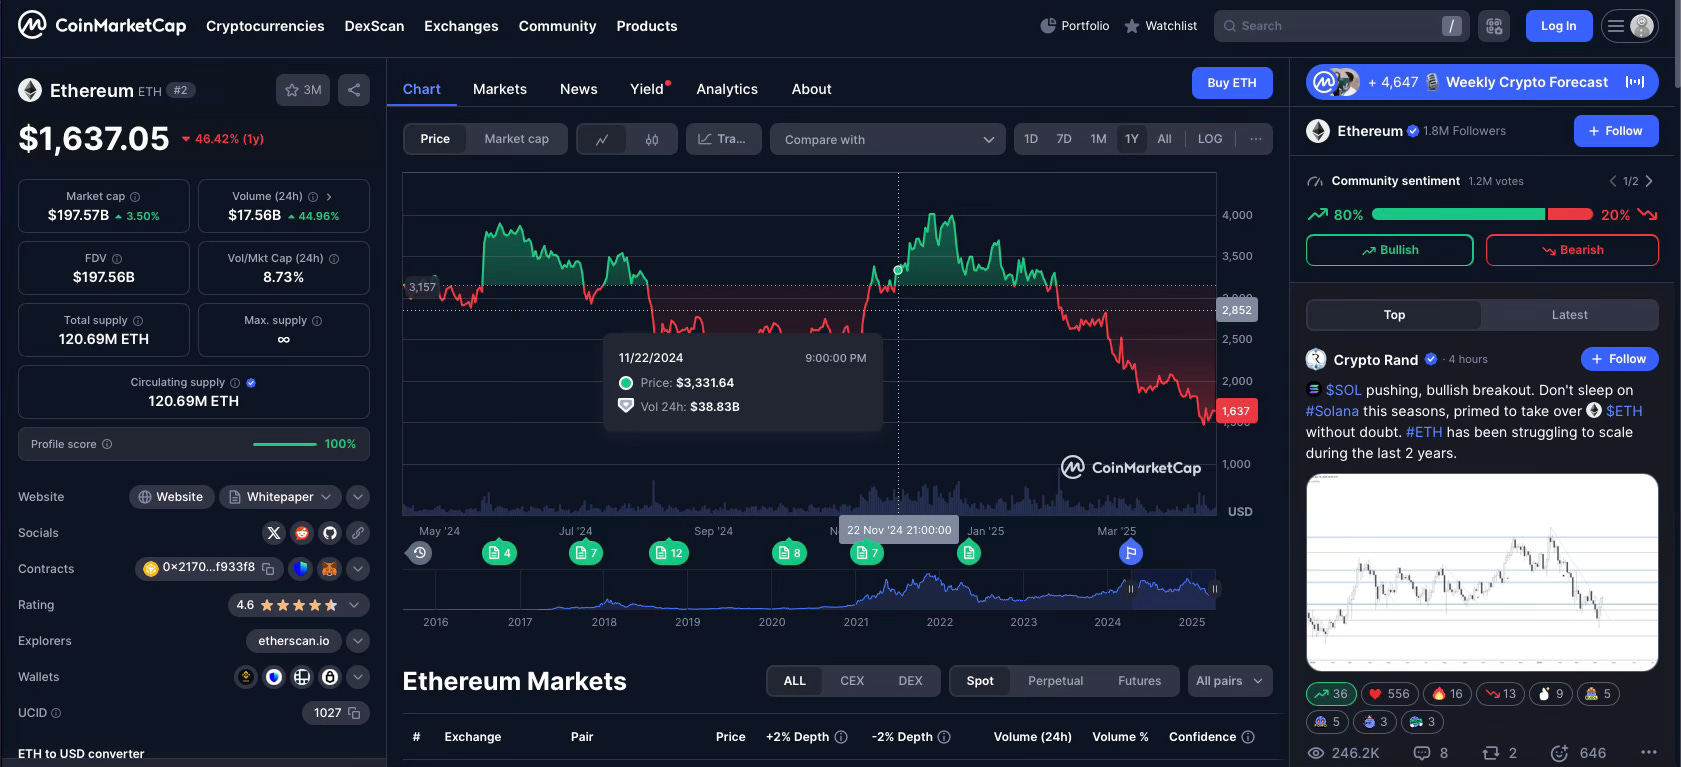Screen dimensions: 1681x767
Task: Open the GitHub social link
Action: click(330, 533)
